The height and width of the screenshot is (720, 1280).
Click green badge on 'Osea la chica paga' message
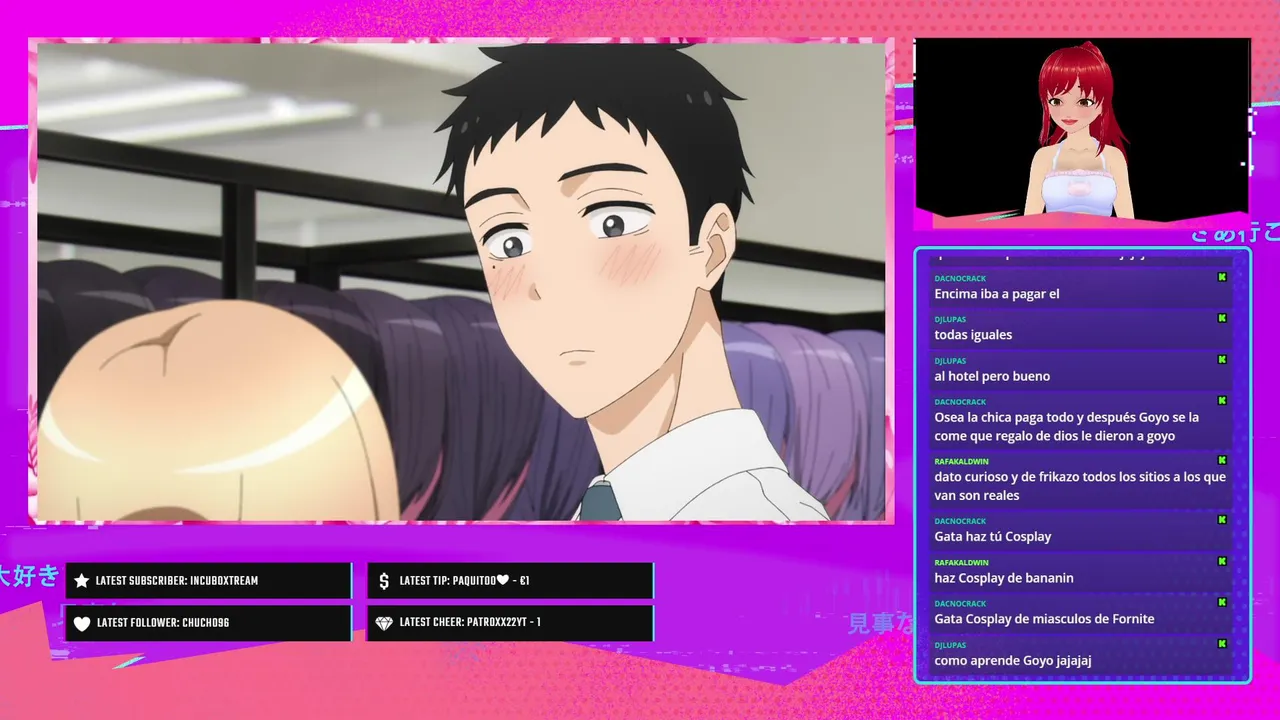click(1222, 401)
